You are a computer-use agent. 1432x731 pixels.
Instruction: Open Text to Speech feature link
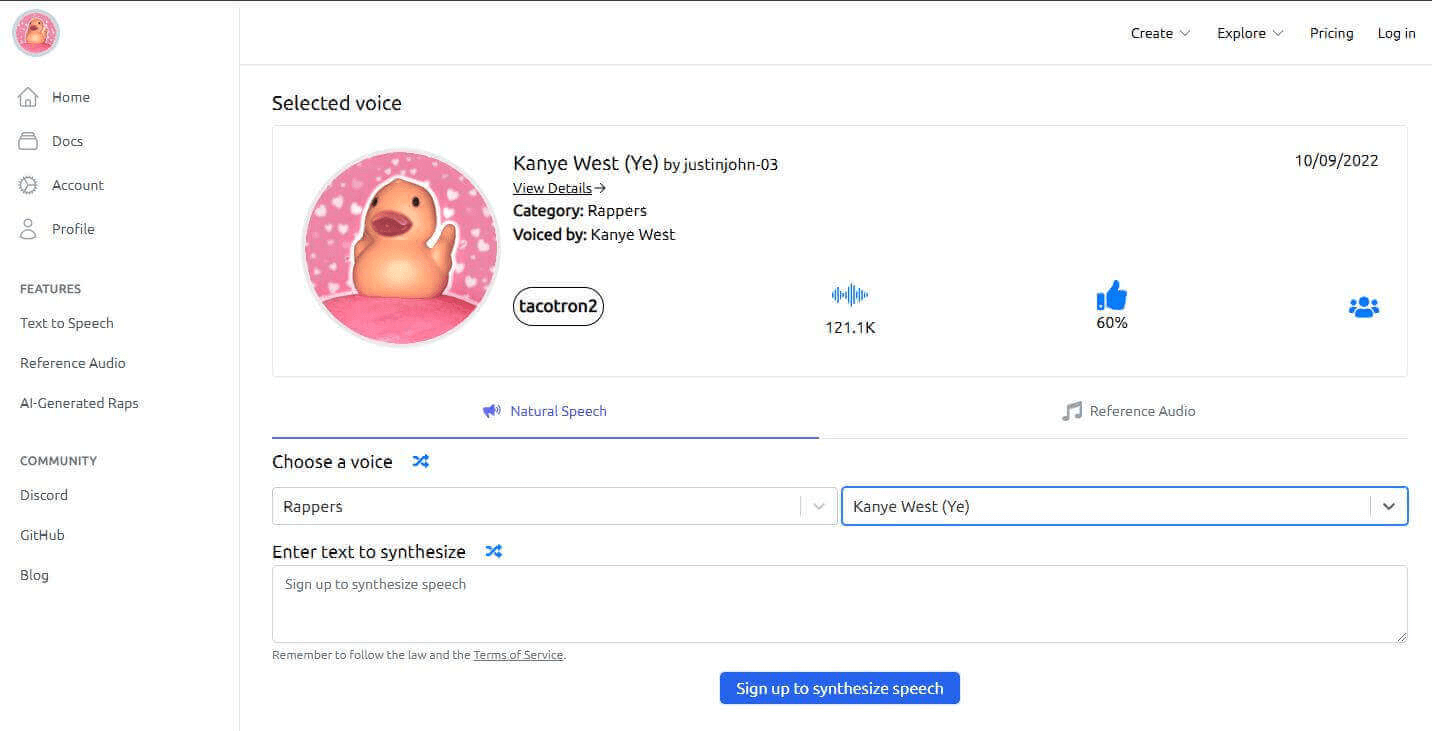point(67,323)
